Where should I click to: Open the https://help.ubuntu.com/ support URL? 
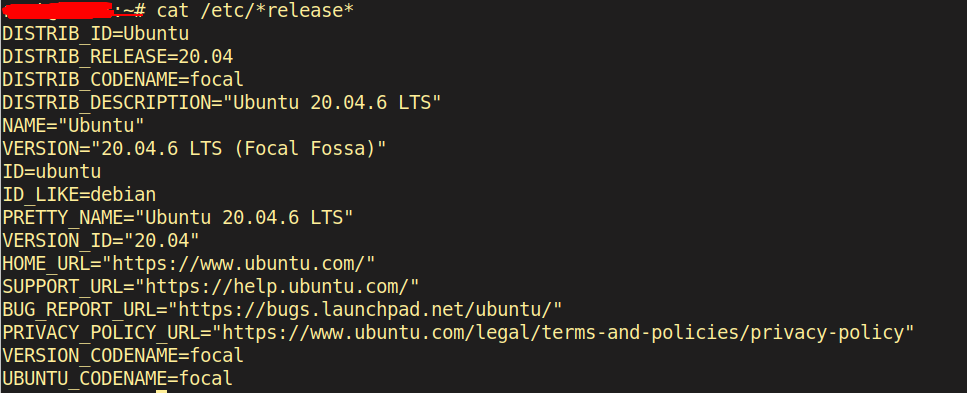point(278,286)
